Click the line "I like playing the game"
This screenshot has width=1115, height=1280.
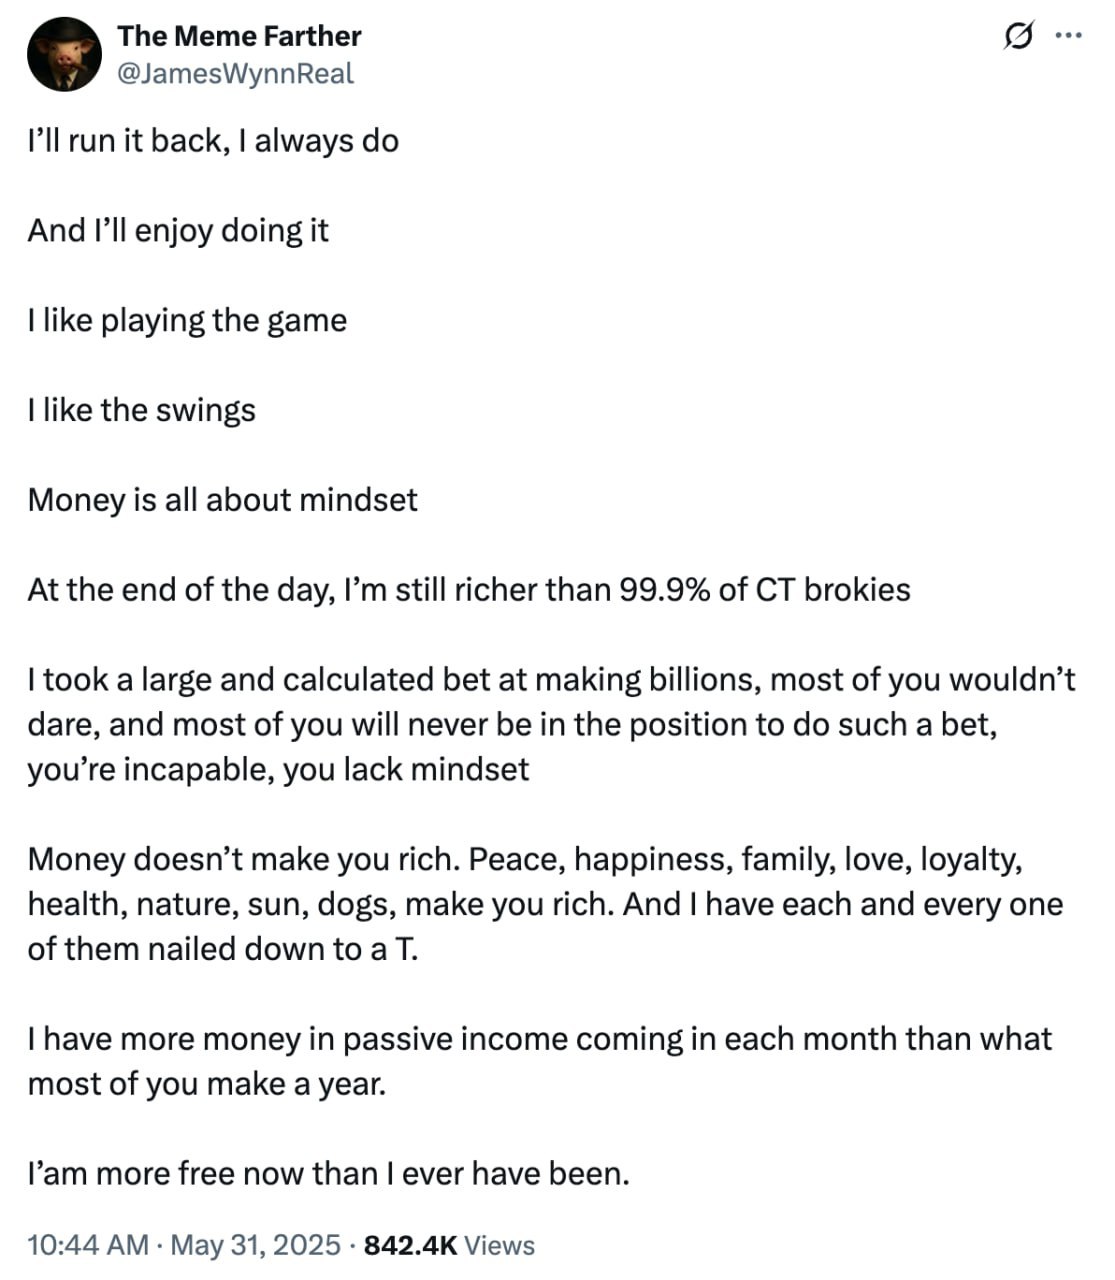[187, 321]
